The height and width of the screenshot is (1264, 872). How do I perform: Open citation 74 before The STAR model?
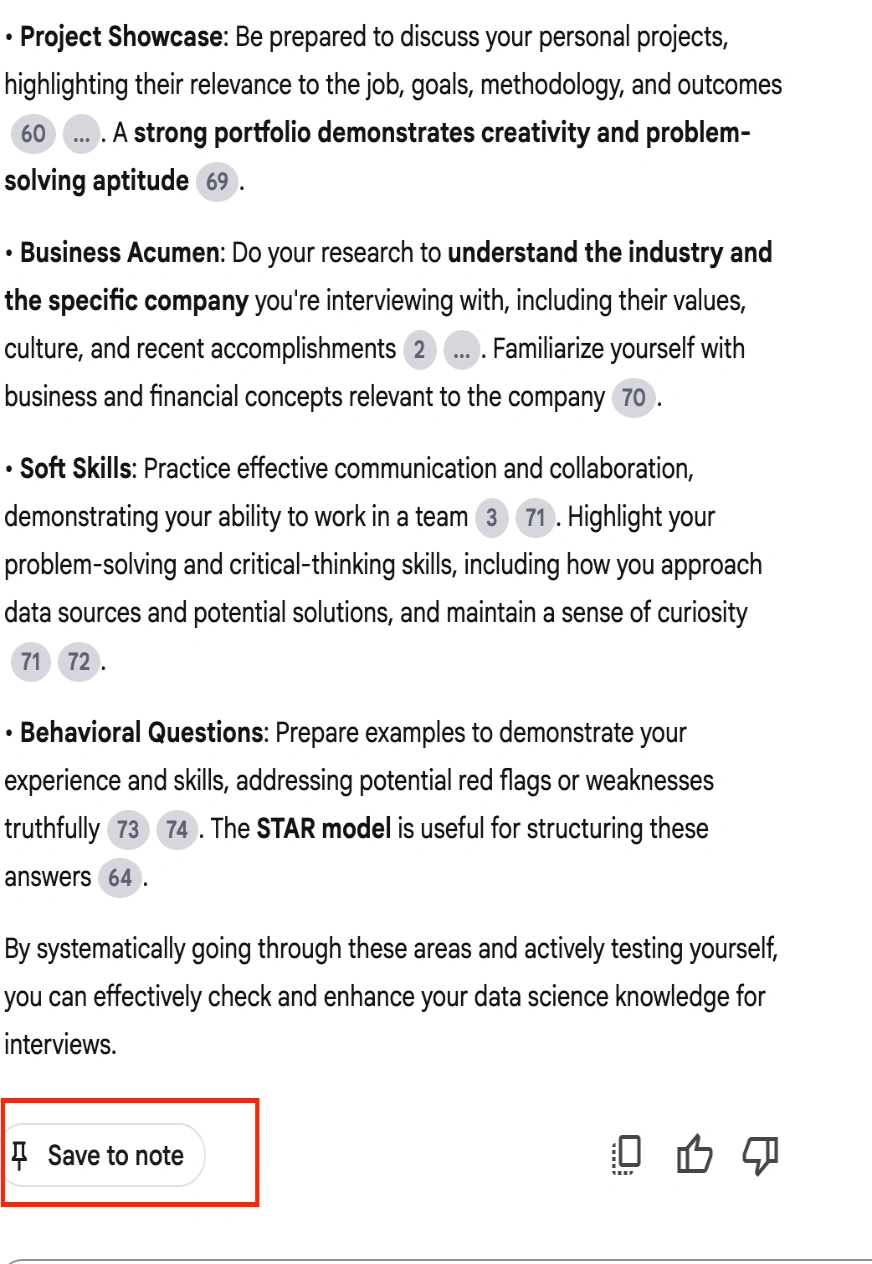177,829
